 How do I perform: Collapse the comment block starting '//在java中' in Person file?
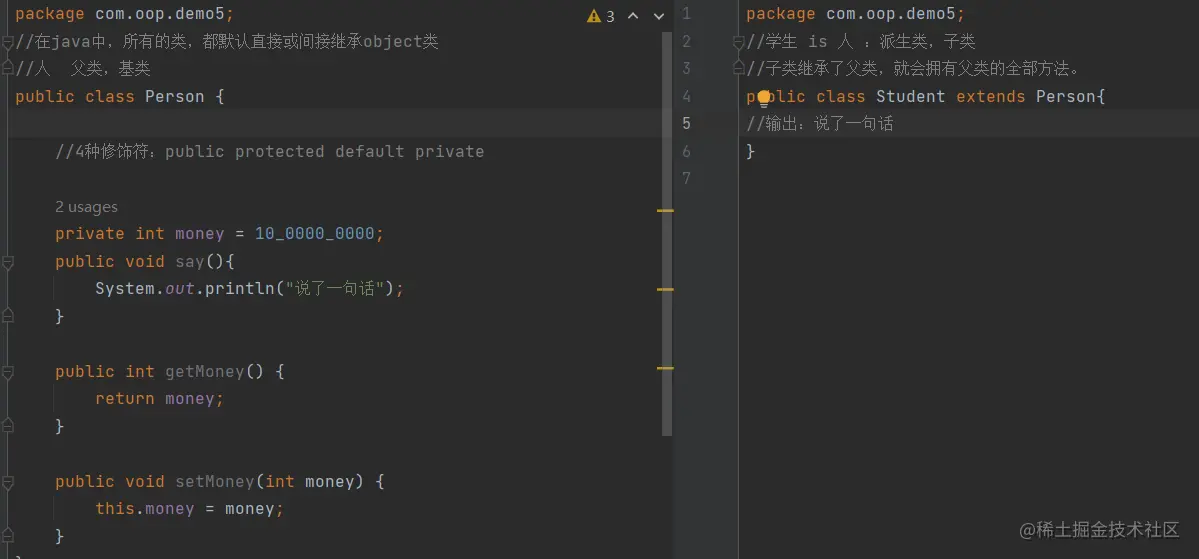(8, 41)
